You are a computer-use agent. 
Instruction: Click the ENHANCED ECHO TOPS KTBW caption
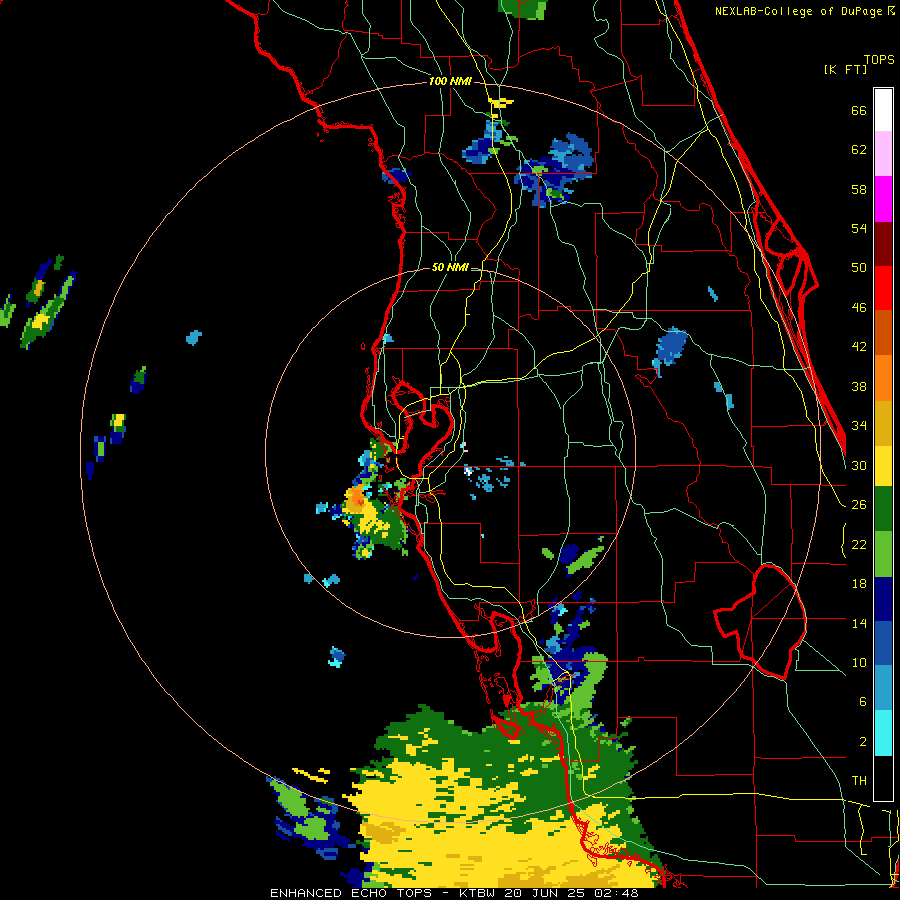453,893
